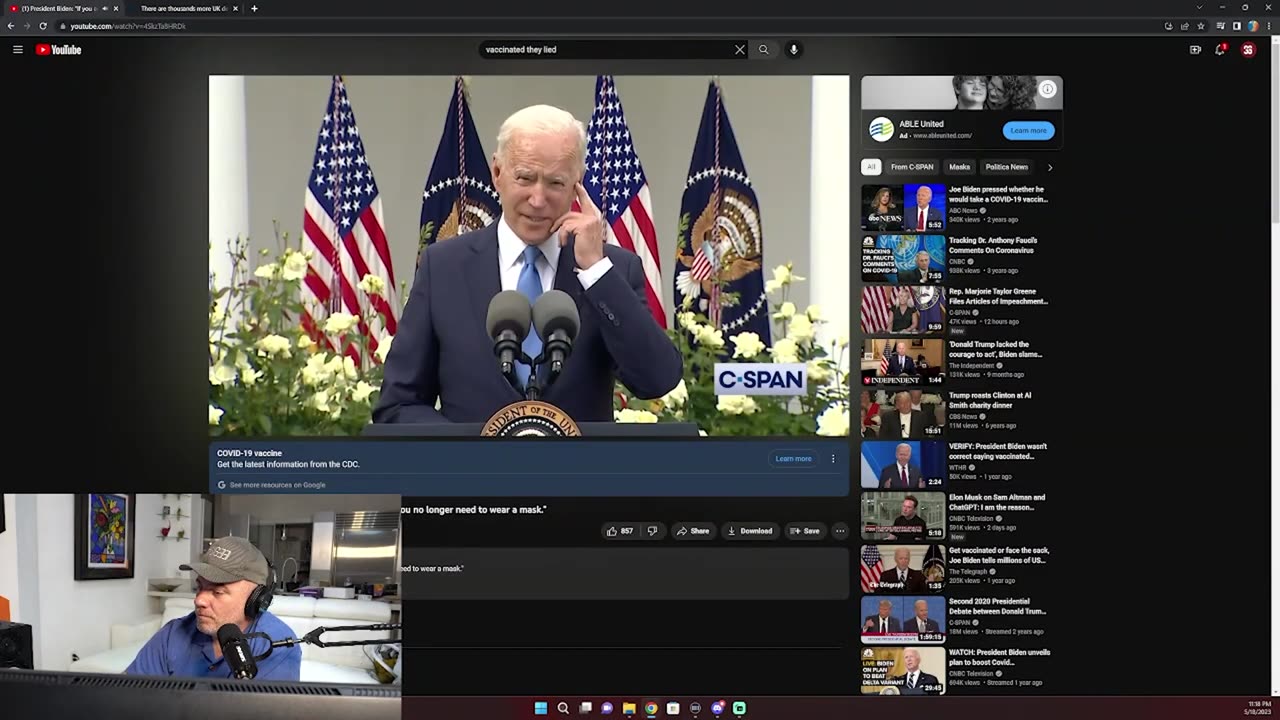Open the Windows Start menu
This screenshot has height=720, width=1280.
541,708
